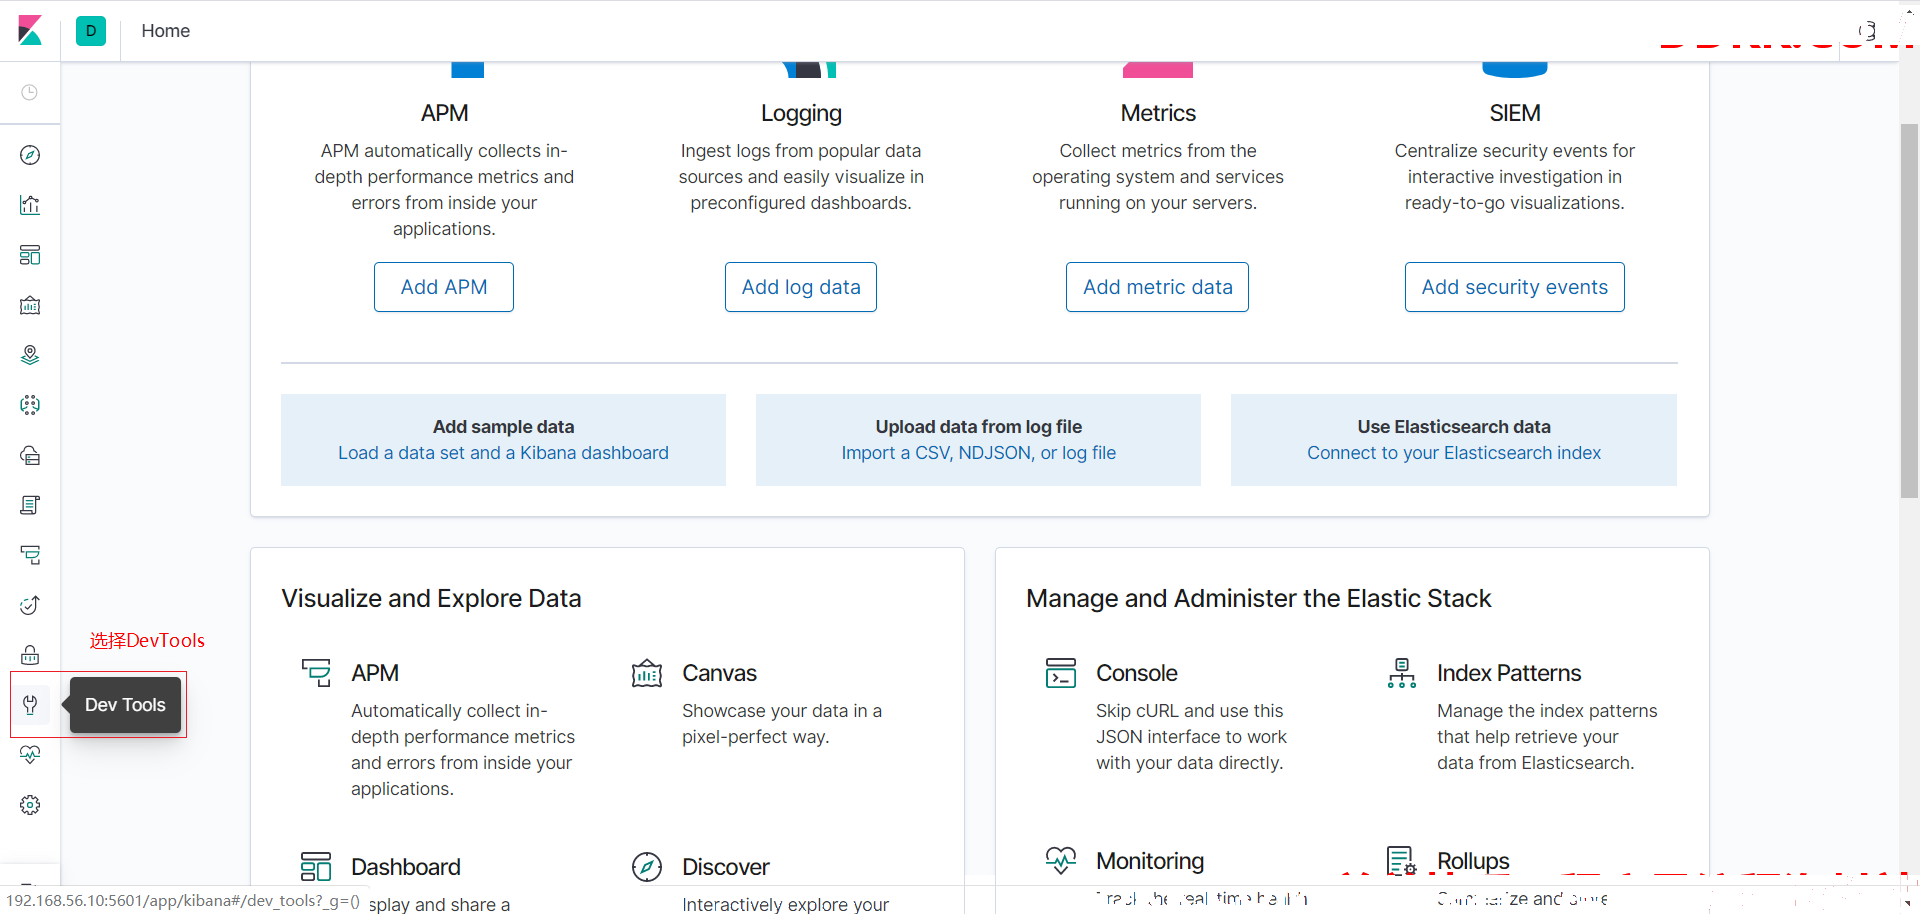Click the Use Elasticsearch data heading
This screenshot has width=1920, height=914.
(x=1454, y=427)
